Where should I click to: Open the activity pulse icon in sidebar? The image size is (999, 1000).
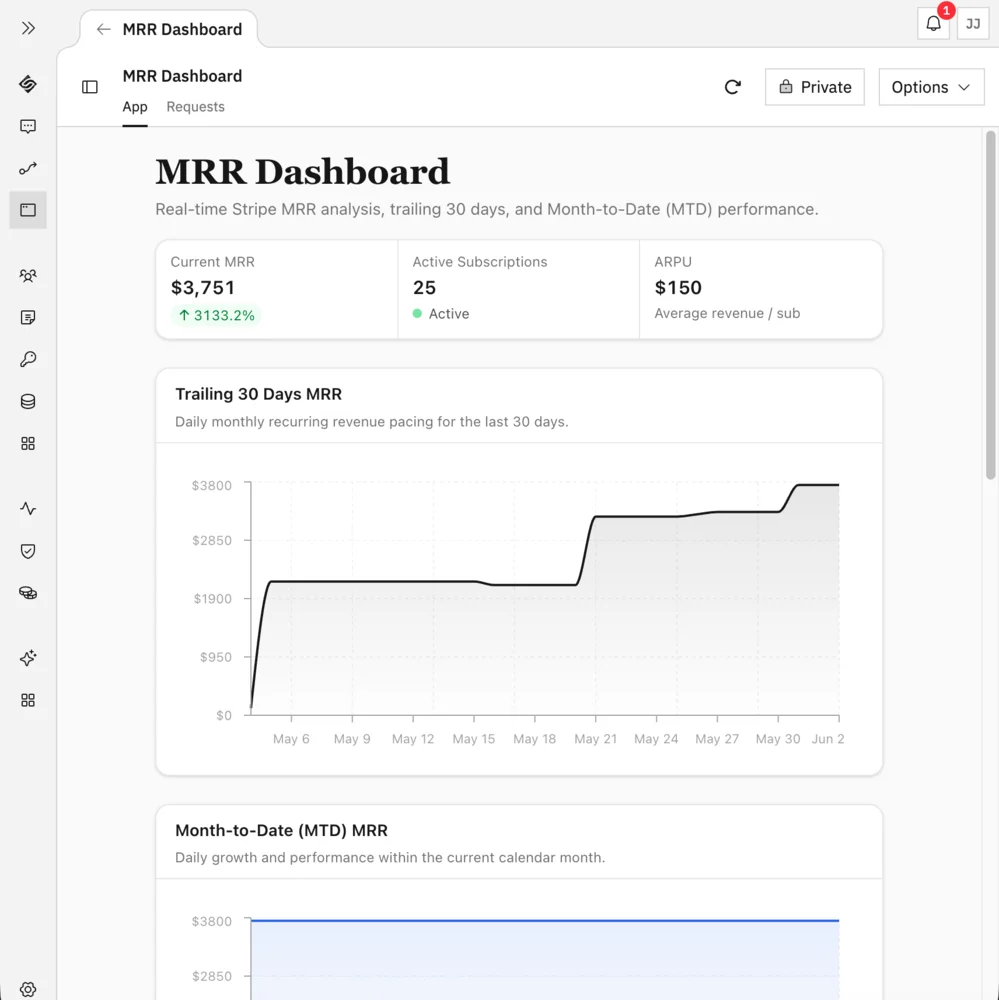pos(28,509)
